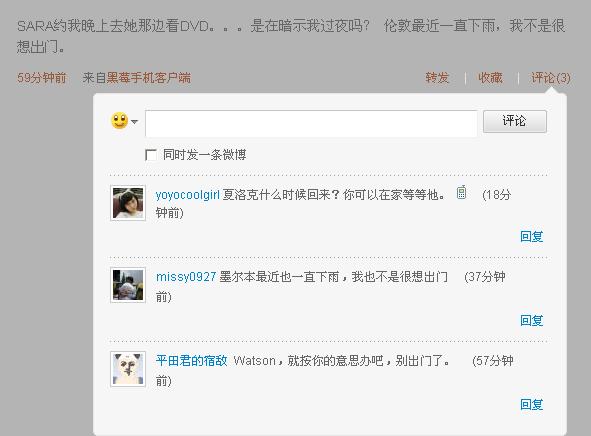The image size is (591, 436).
Task: Open the 59分钟前 timestamp link
Action: coord(42,78)
